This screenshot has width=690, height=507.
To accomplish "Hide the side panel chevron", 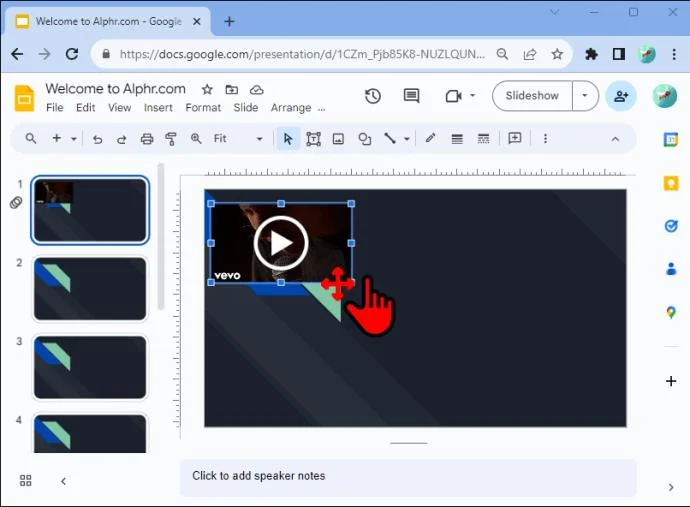I will [x=671, y=487].
